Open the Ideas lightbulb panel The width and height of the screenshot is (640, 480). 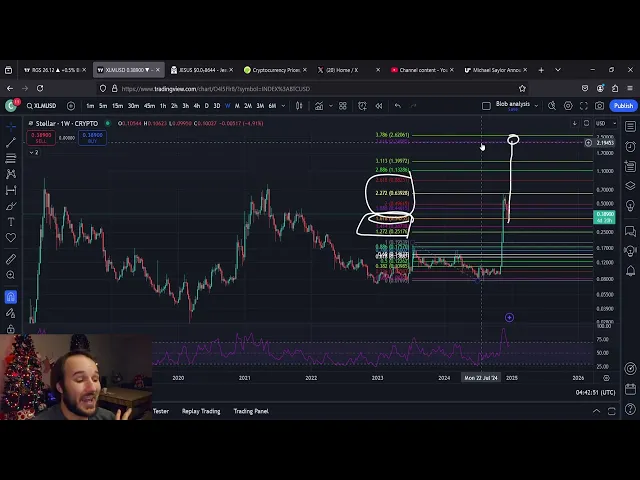click(x=631, y=205)
